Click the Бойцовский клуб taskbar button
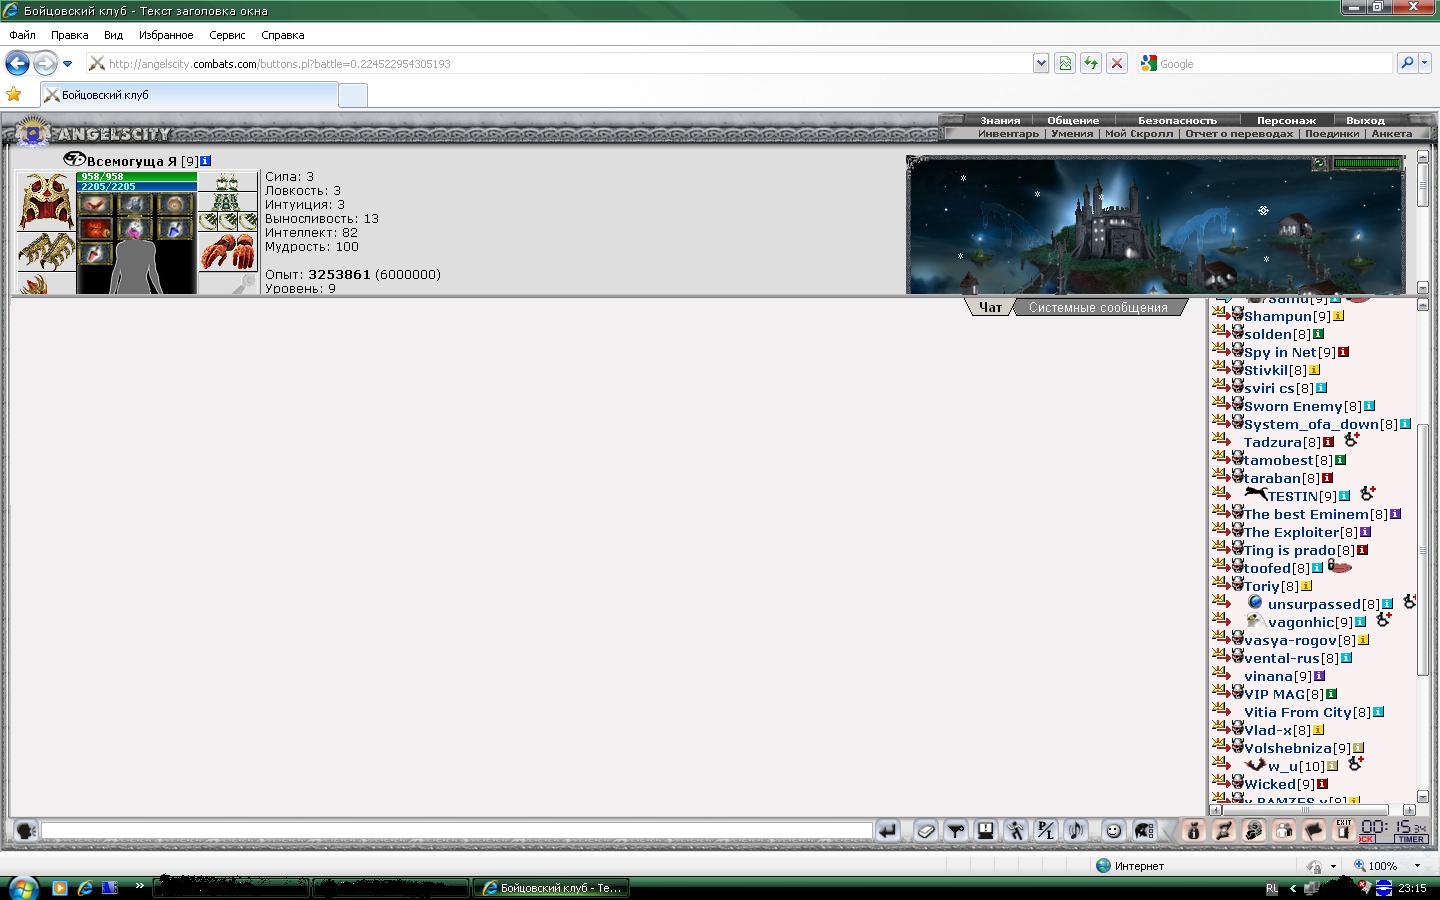The width and height of the screenshot is (1440, 900). (x=552, y=887)
